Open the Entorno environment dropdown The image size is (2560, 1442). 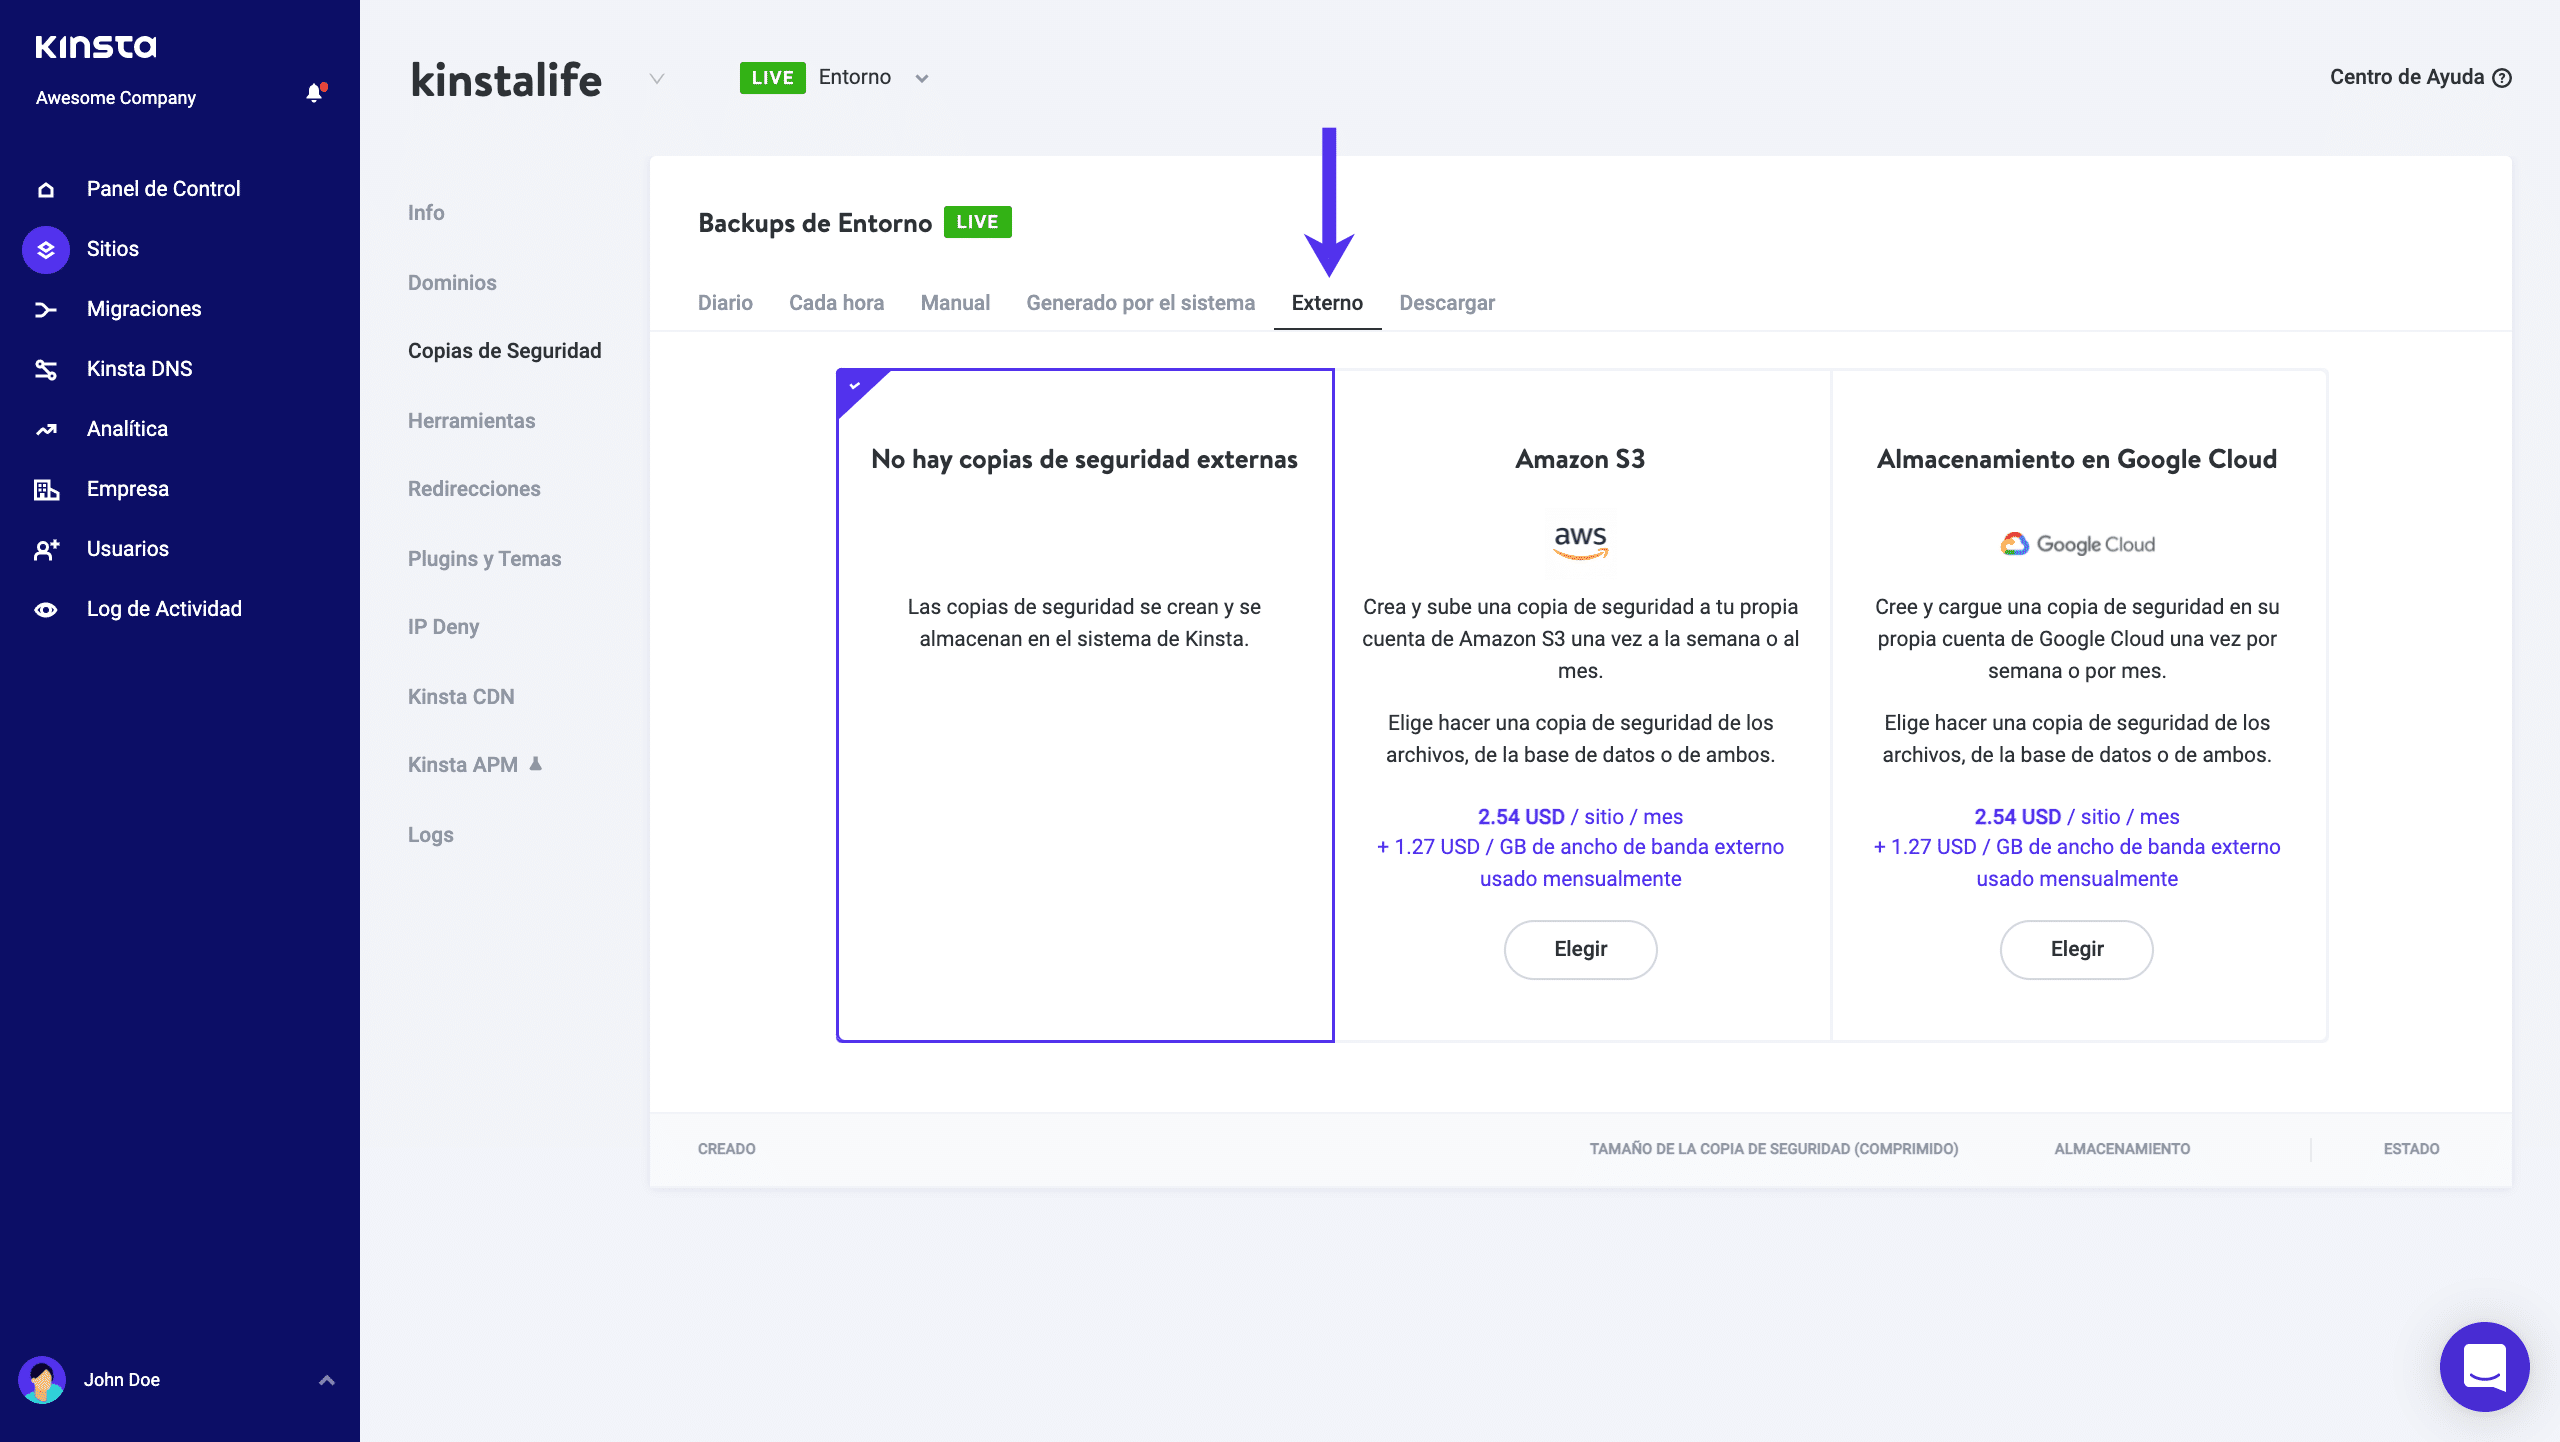tap(922, 79)
